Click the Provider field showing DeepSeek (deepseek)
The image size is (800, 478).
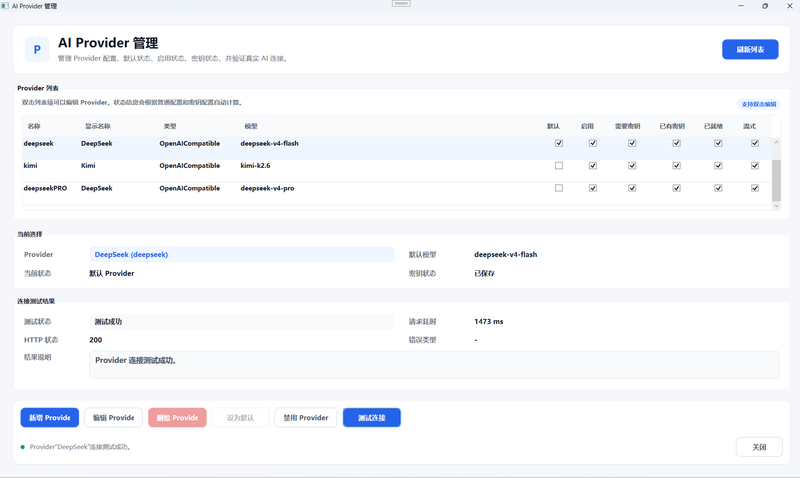click(241, 254)
